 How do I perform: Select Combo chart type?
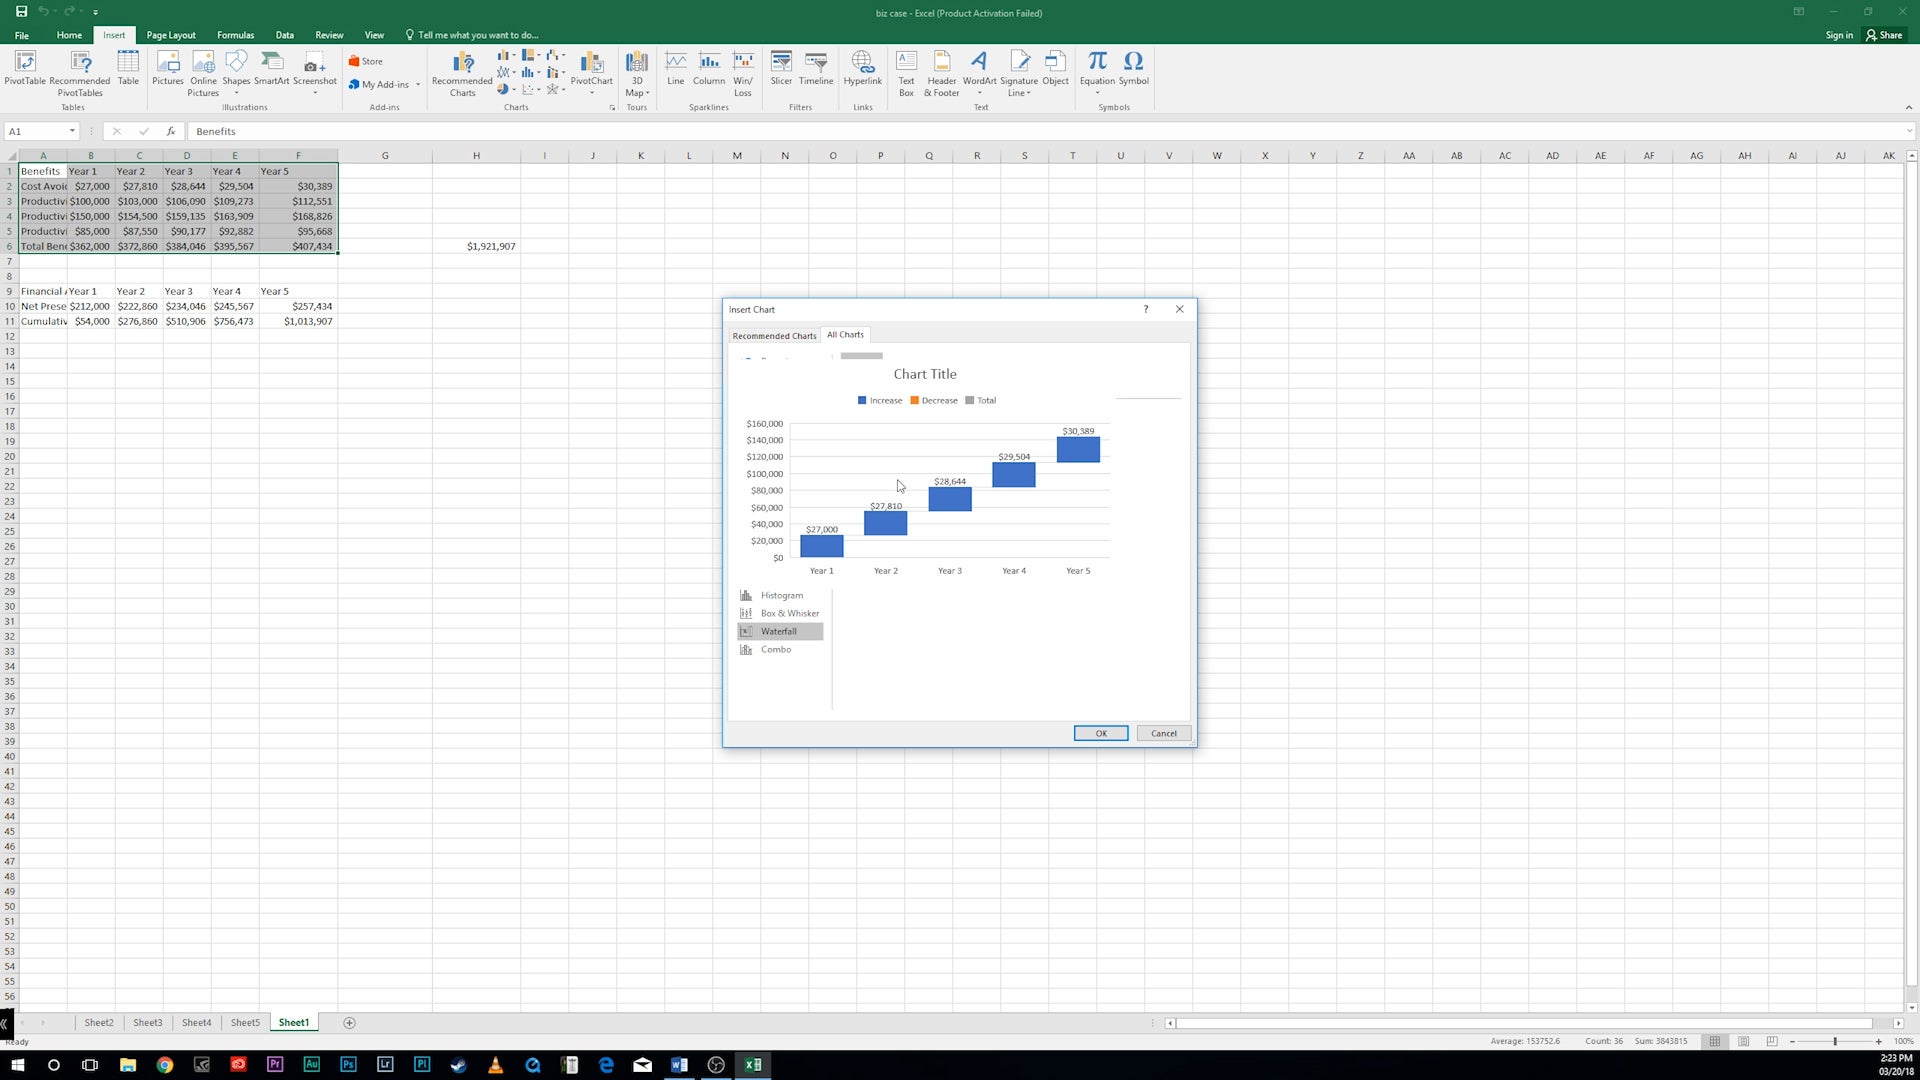pyautogui.click(x=781, y=649)
